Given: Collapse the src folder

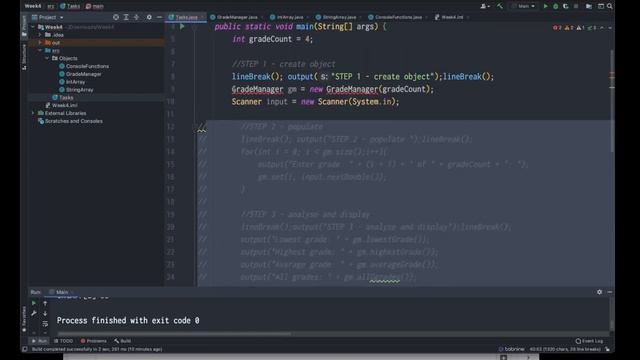Looking at the screenshot, I should coord(40,50).
